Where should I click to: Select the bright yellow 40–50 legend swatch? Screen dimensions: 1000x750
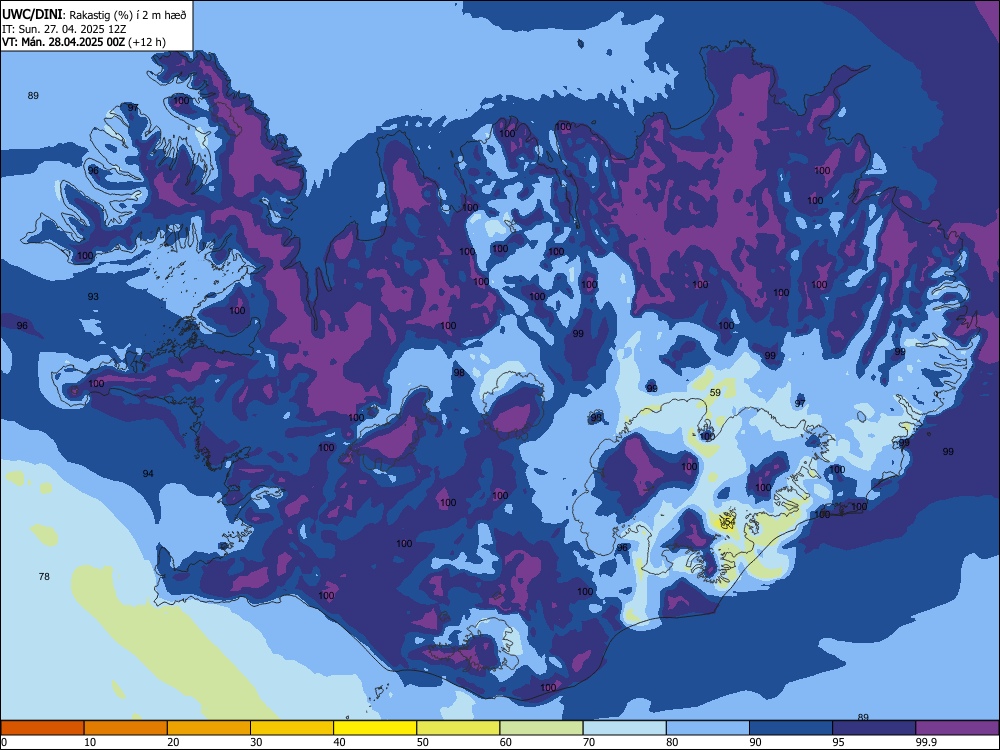coord(375,728)
